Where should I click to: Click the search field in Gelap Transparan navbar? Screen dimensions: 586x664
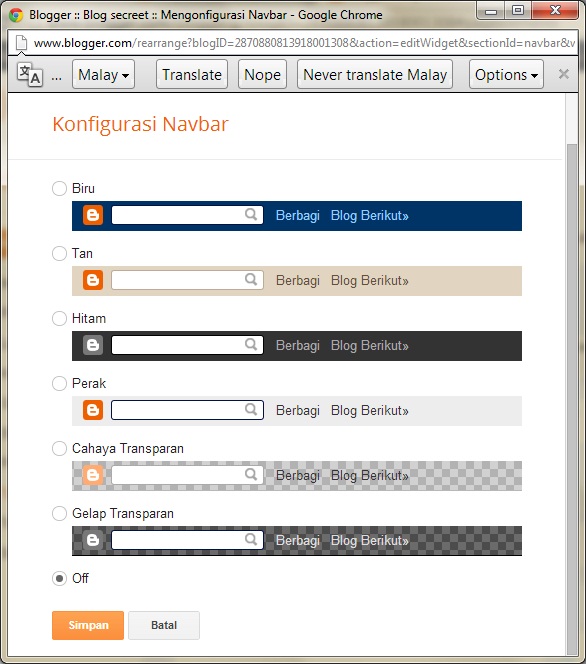click(x=187, y=540)
